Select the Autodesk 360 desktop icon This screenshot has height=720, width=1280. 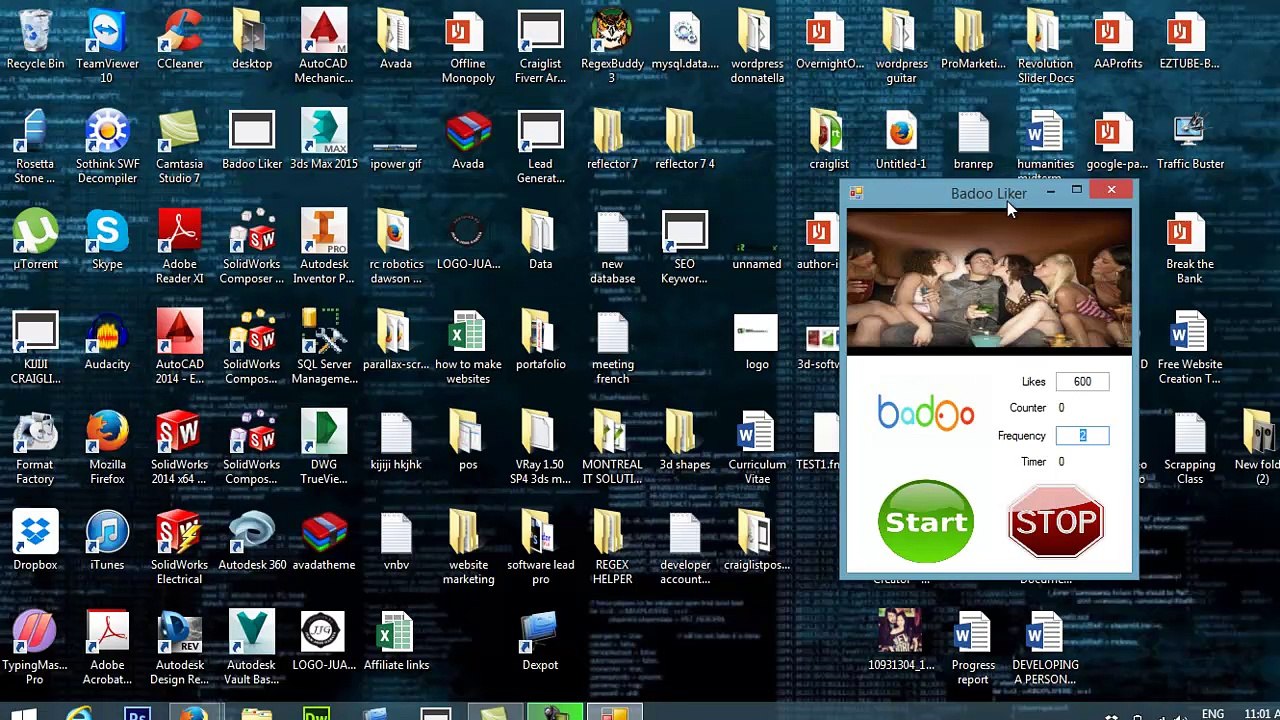(252, 541)
